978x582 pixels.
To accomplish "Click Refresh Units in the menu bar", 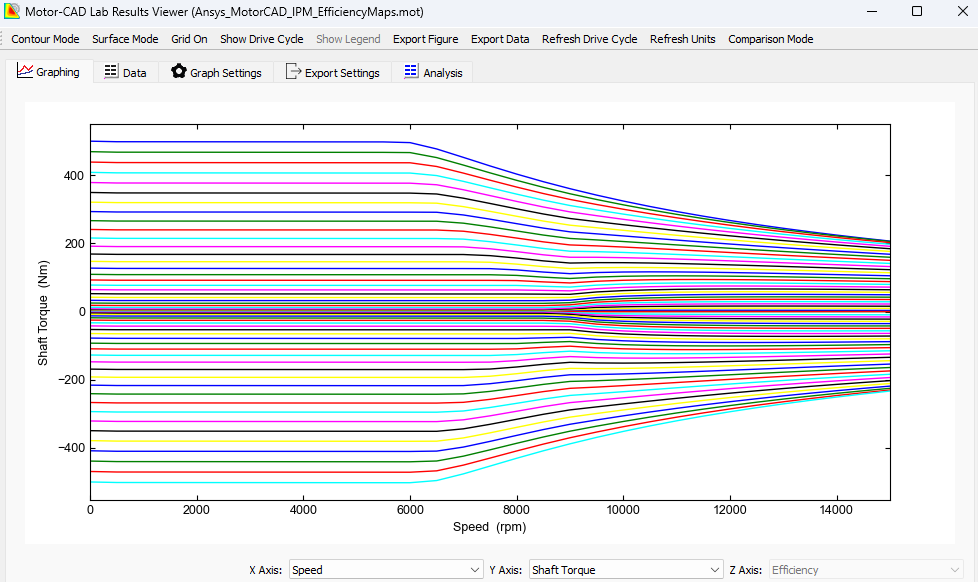I will pyautogui.click(x=683, y=39).
